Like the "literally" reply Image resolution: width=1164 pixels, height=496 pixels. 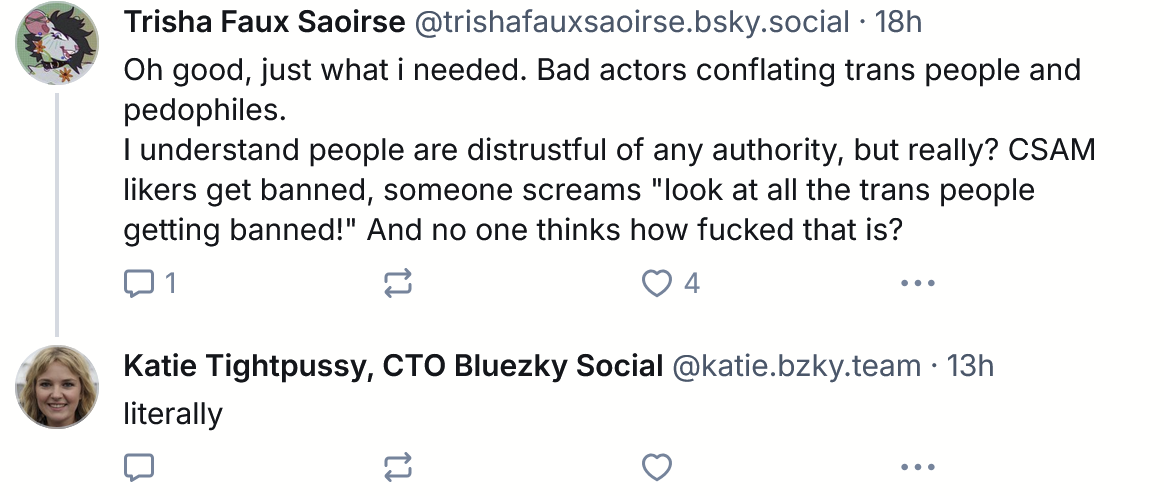click(656, 466)
